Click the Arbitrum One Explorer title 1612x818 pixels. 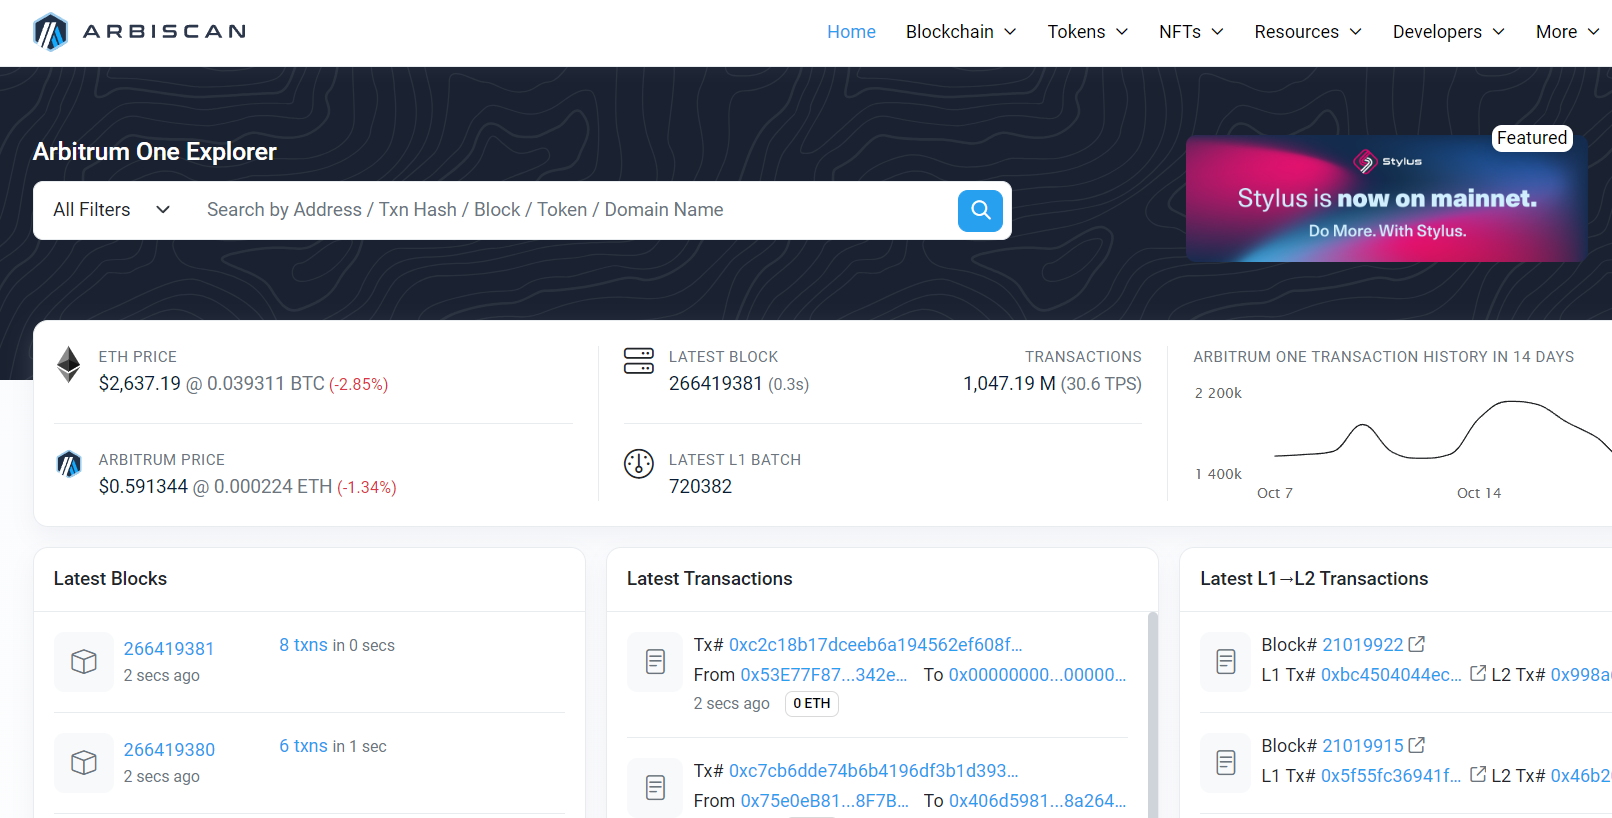[155, 152]
